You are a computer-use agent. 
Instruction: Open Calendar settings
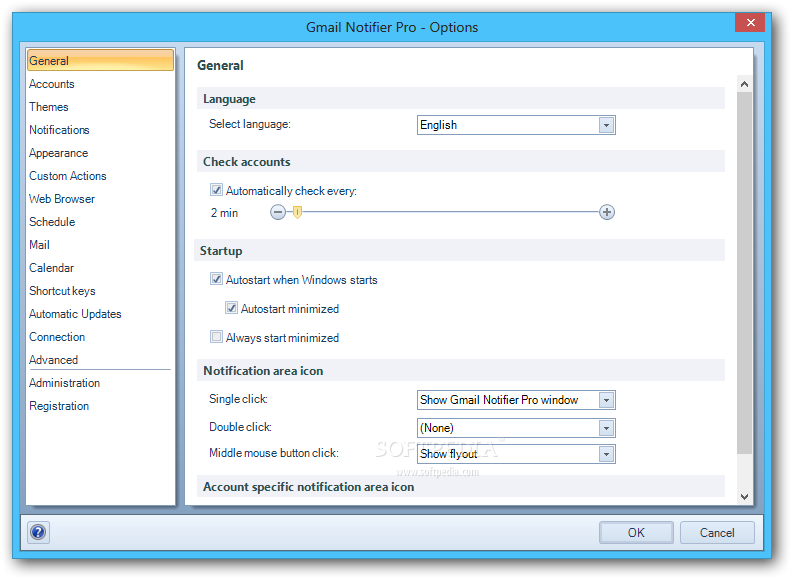(x=52, y=268)
